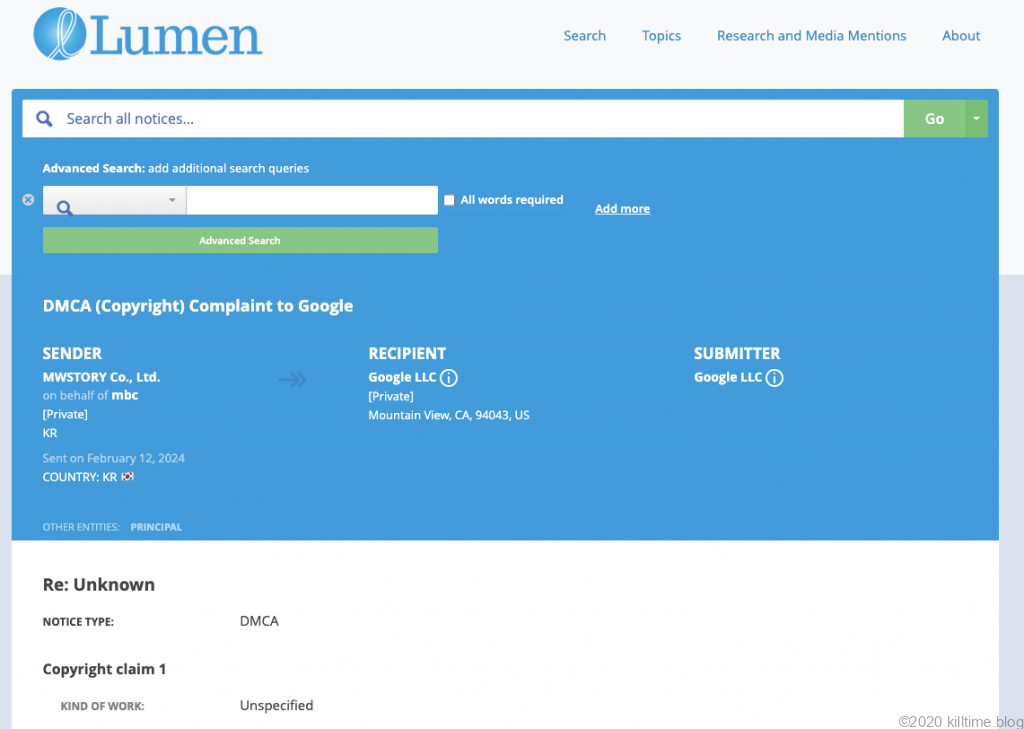
Task: Enable the All words required checkbox
Action: pyautogui.click(x=449, y=200)
